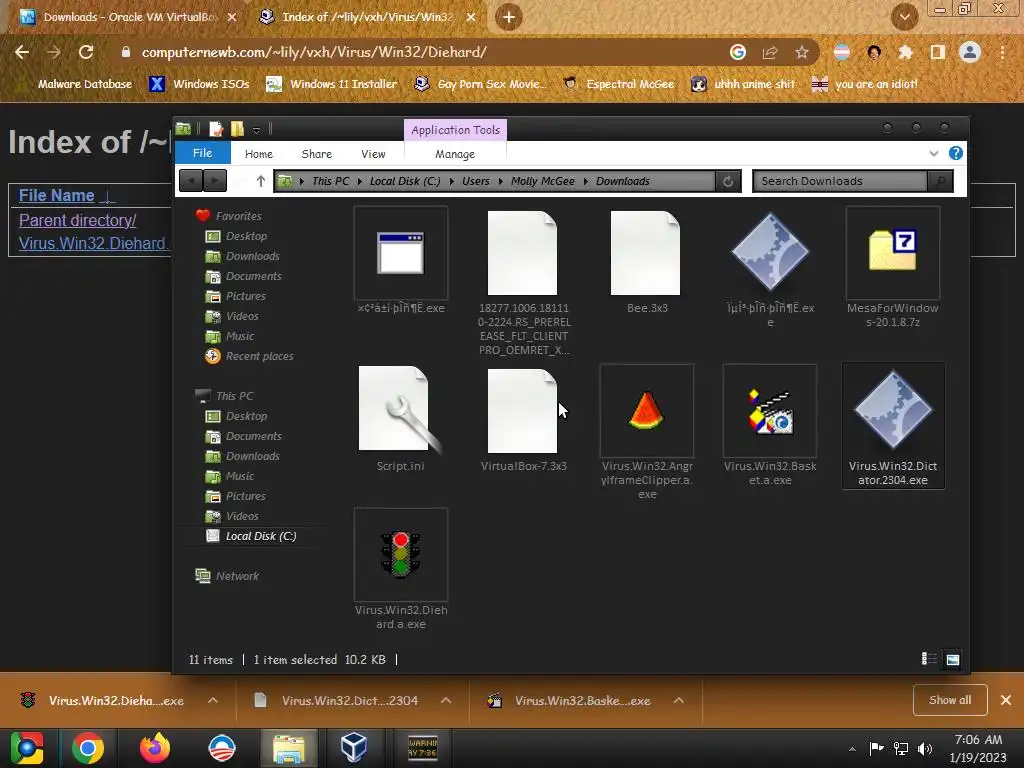Expand the Users breadcrumb arrow
The height and width of the screenshot is (768, 1024).
pyautogui.click(x=501, y=182)
